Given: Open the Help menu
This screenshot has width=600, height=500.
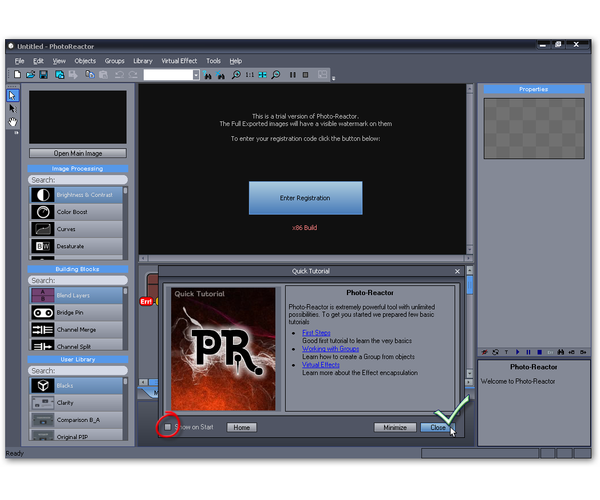Looking at the screenshot, I should (236, 61).
